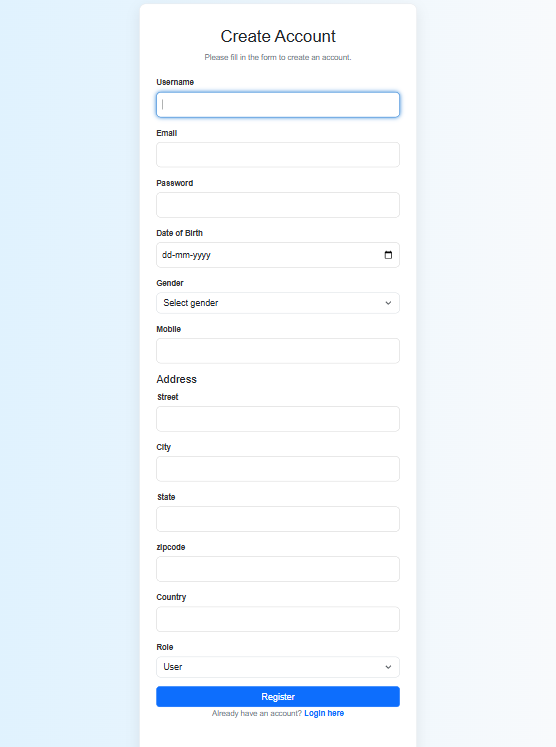
Task: Select the Country input field
Action: pos(278,619)
